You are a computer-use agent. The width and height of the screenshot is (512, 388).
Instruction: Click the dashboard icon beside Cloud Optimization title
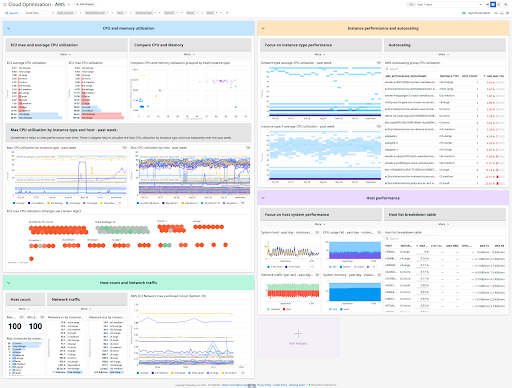5,4
